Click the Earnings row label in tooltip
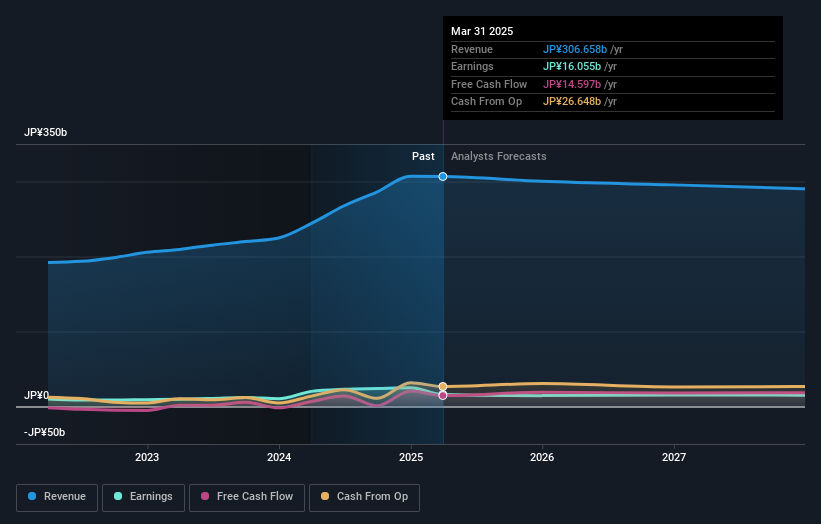This screenshot has height=524, width=821. coord(472,66)
